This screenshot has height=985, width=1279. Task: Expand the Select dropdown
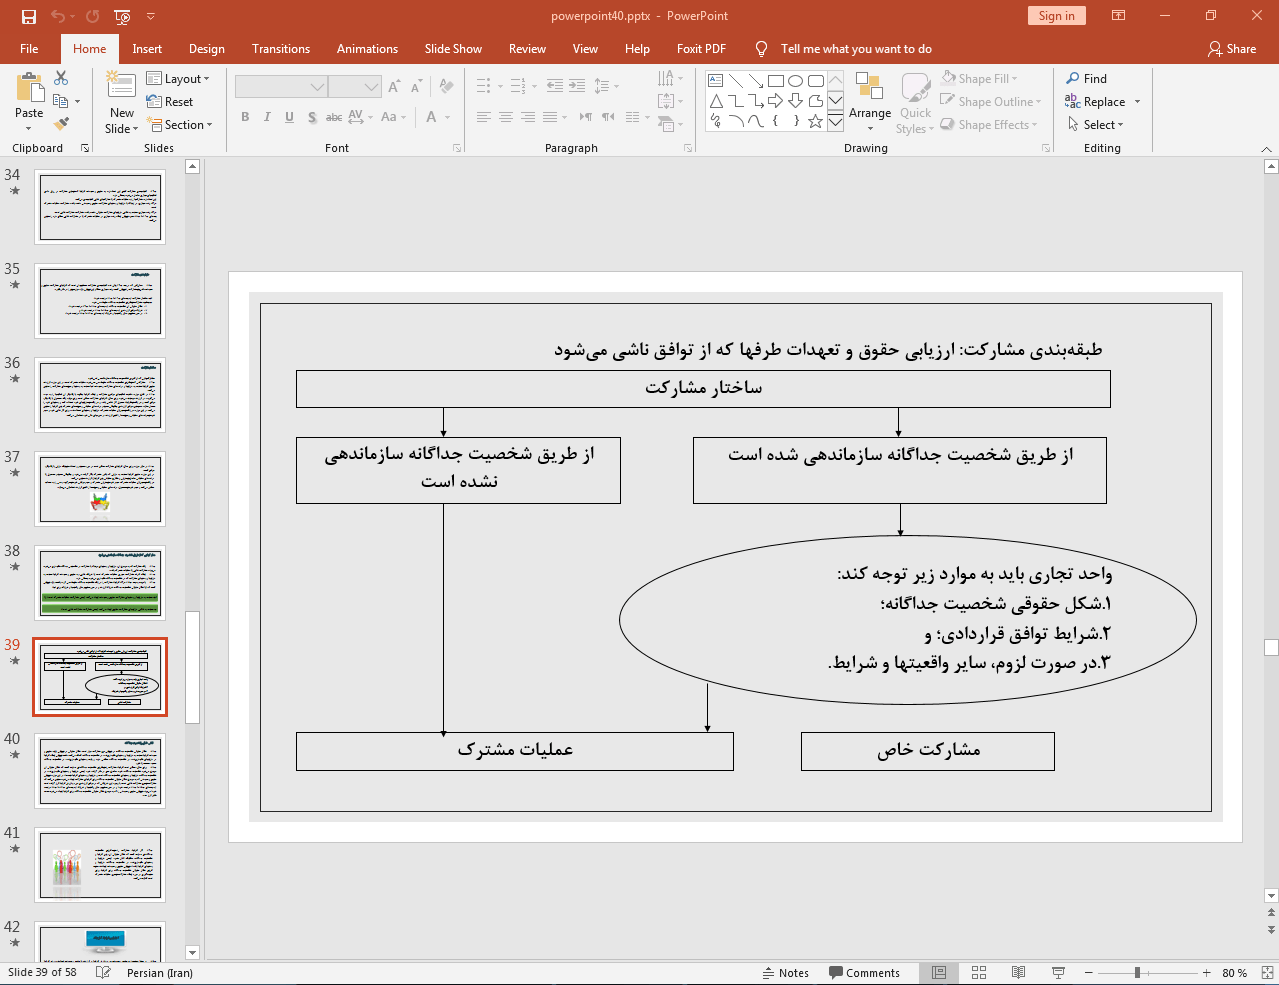click(1096, 124)
